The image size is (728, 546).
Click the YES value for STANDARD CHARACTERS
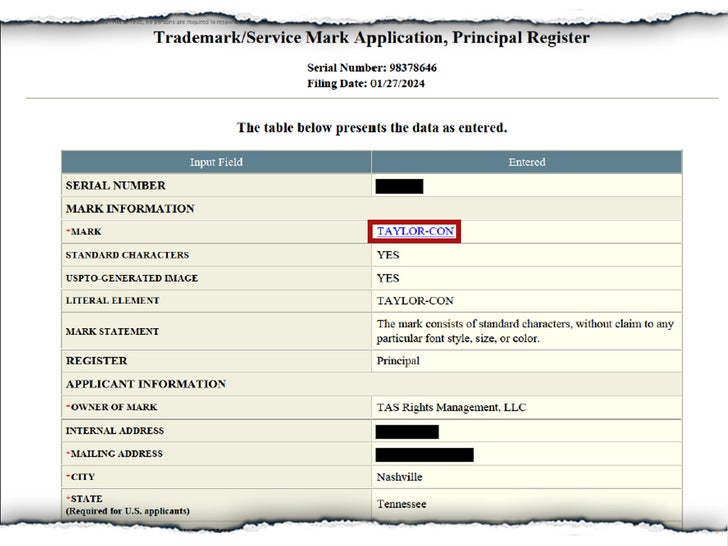pos(388,255)
